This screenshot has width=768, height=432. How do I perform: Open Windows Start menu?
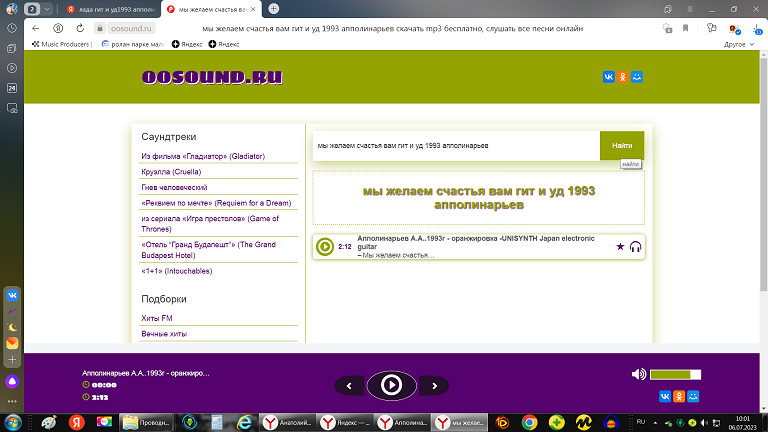(13, 422)
